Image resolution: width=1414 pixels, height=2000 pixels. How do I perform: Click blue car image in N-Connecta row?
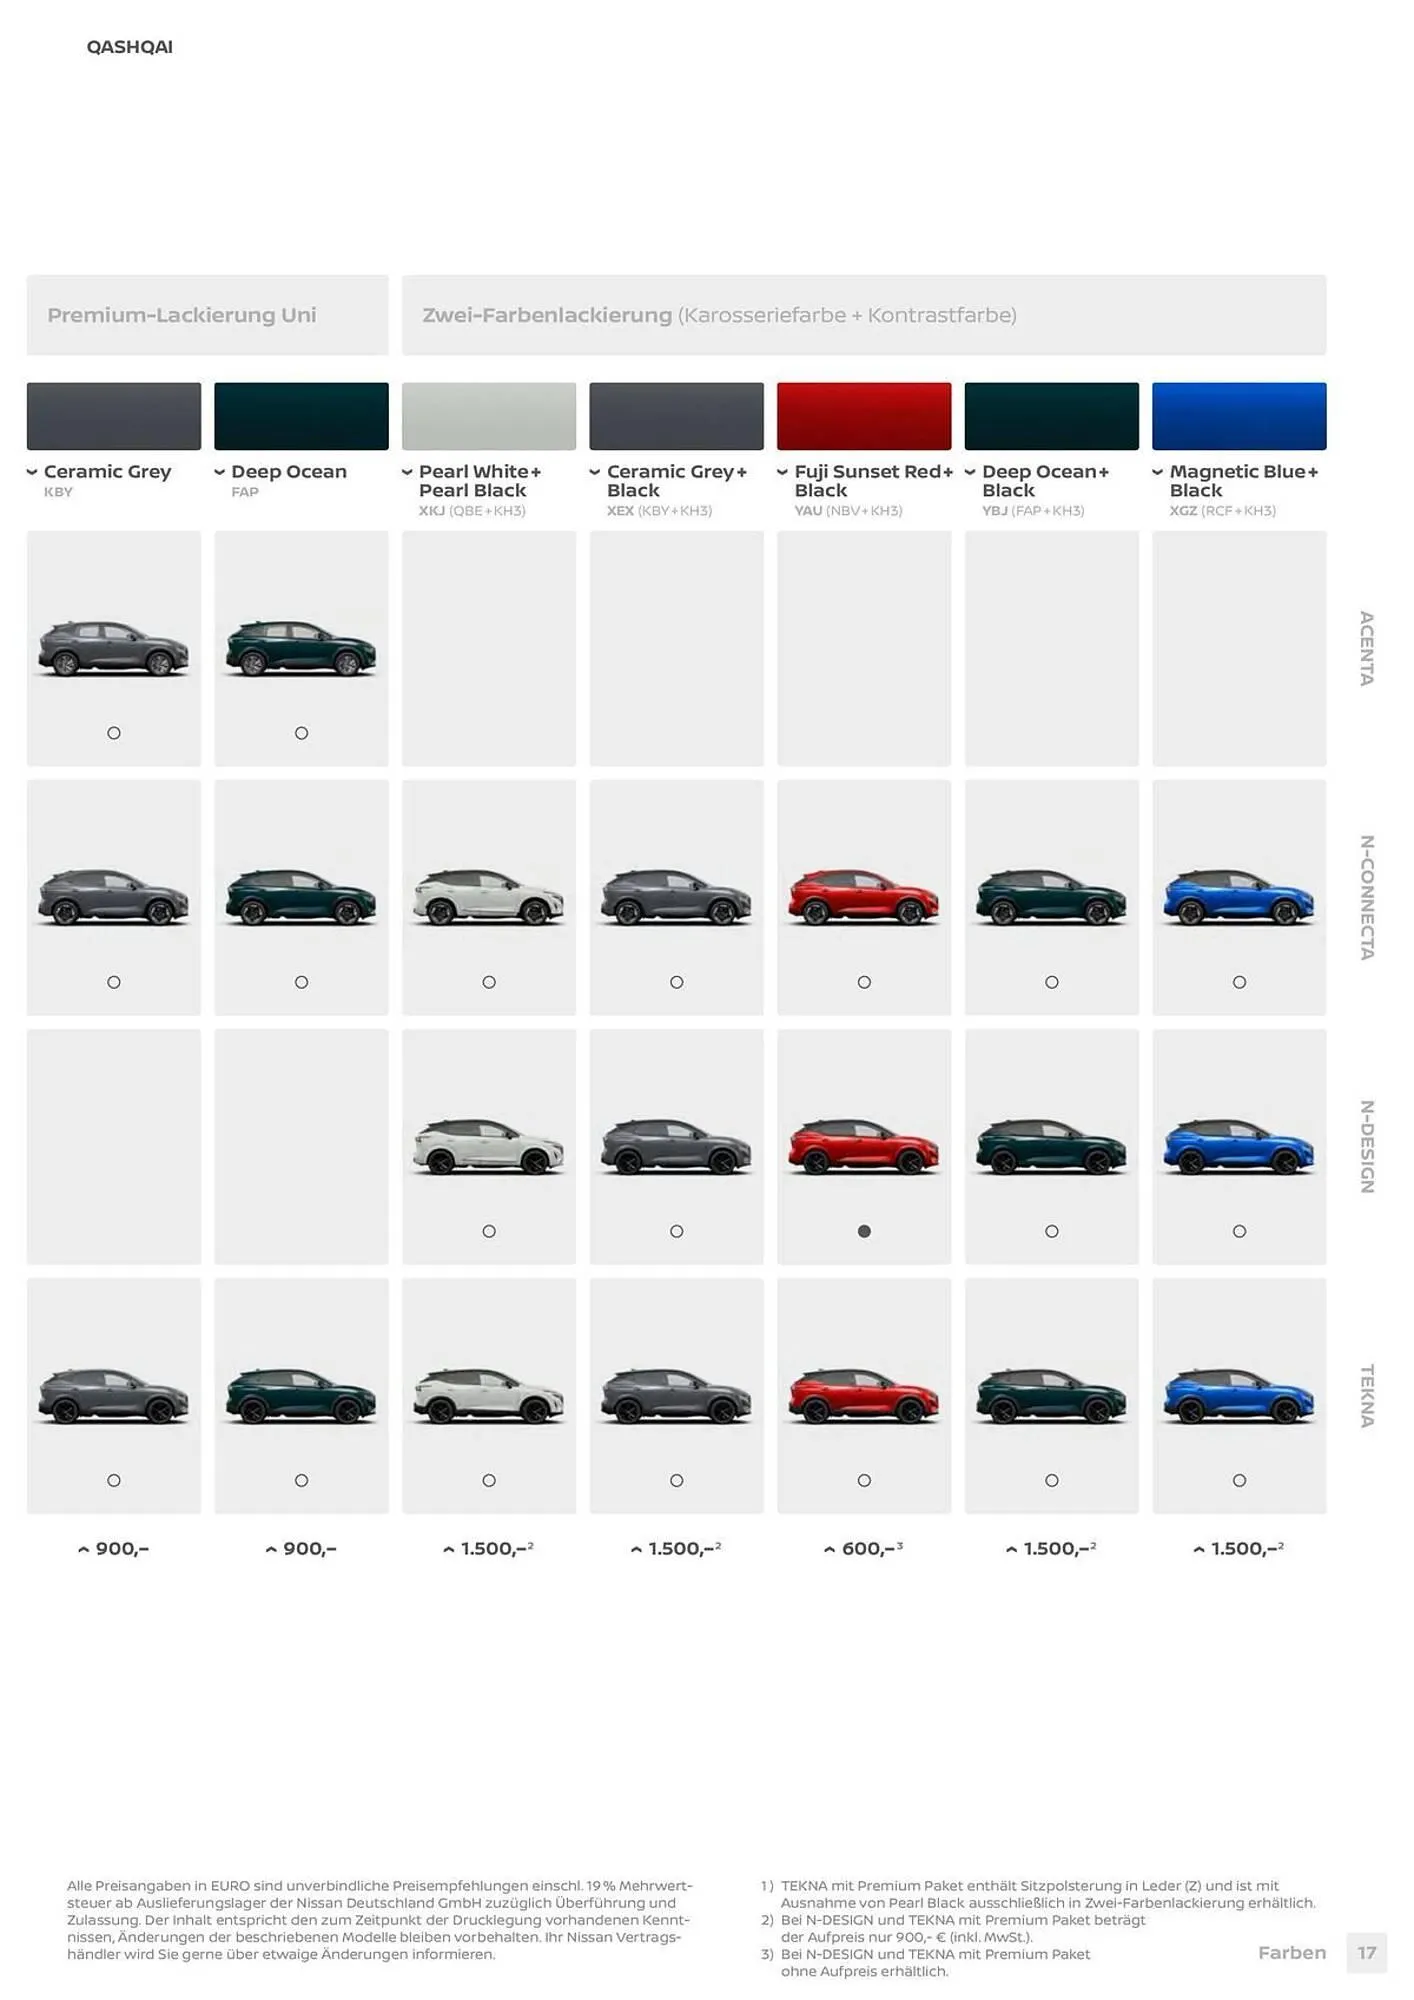(1239, 897)
